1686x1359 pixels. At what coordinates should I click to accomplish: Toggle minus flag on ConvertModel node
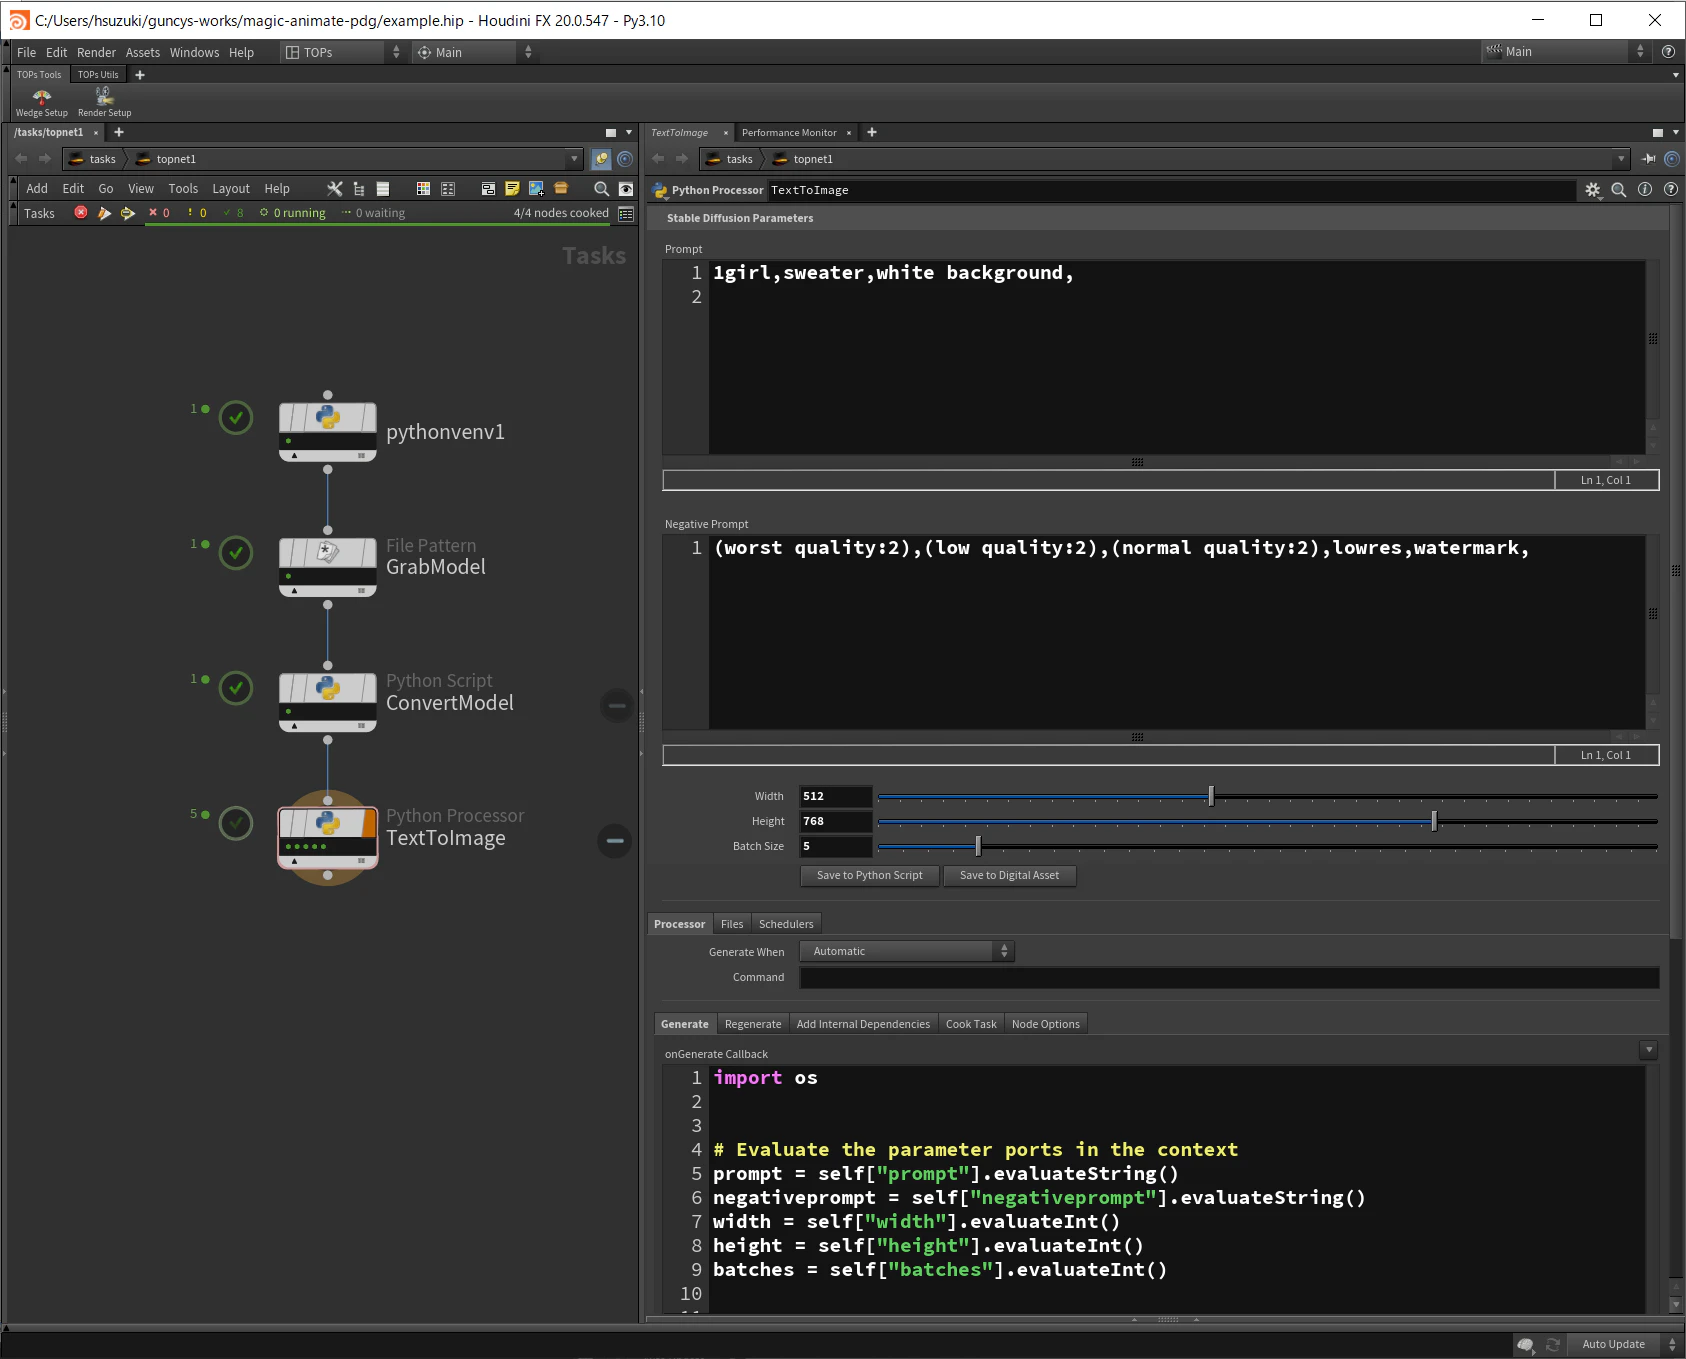click(617, 705)
